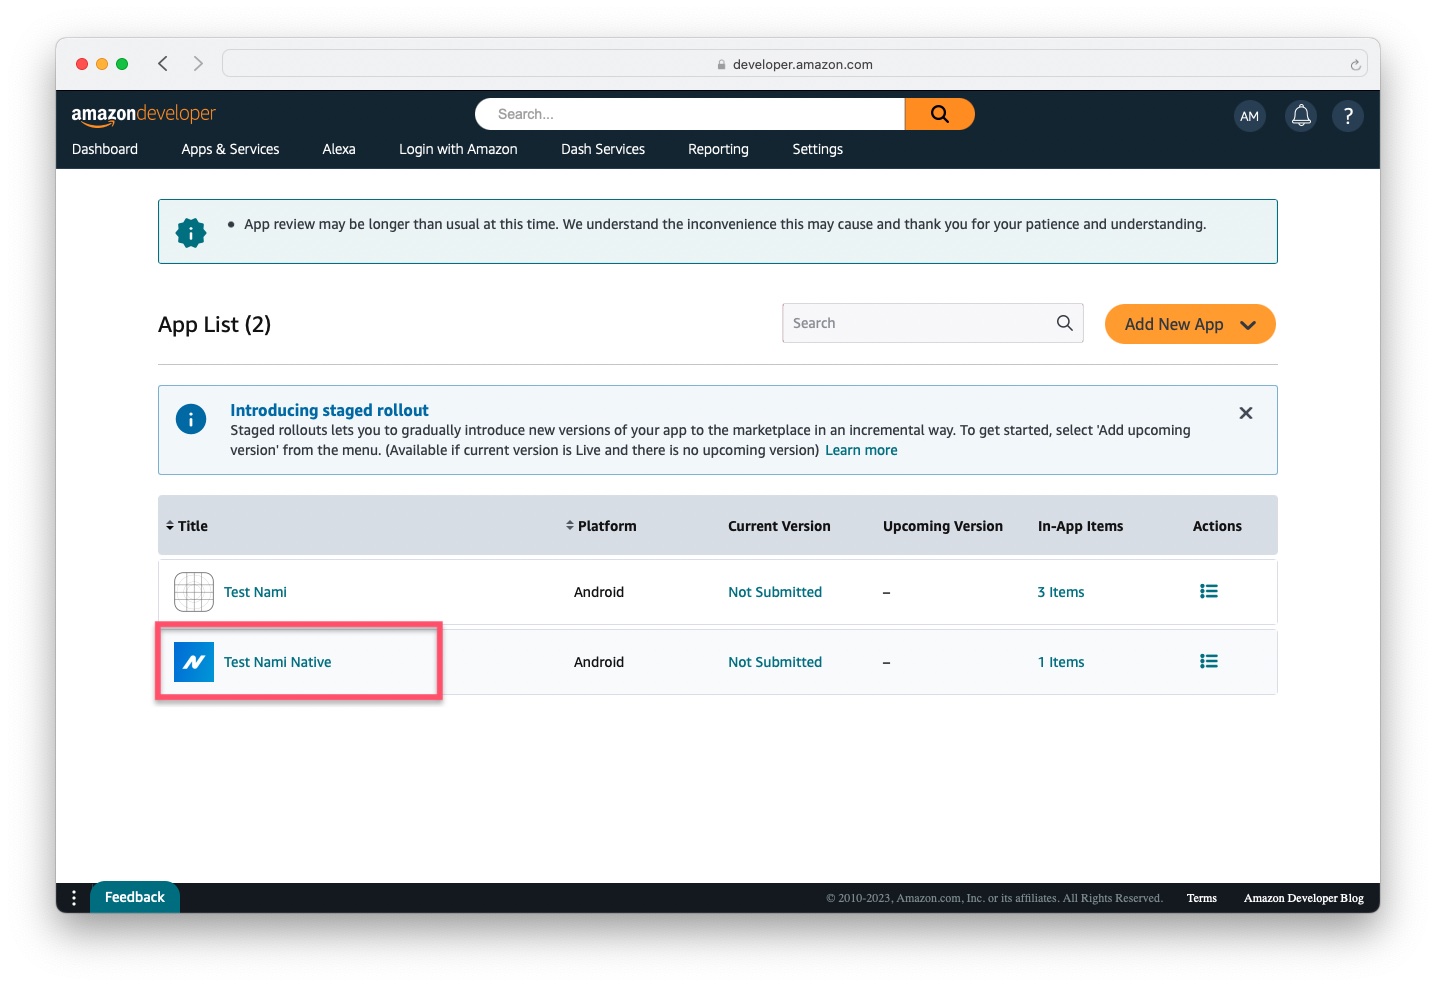The height and width of the screenshot is (987, 1436).
Task: Click the Test Nami app icon thumbnail
Action: click(194, 592)
